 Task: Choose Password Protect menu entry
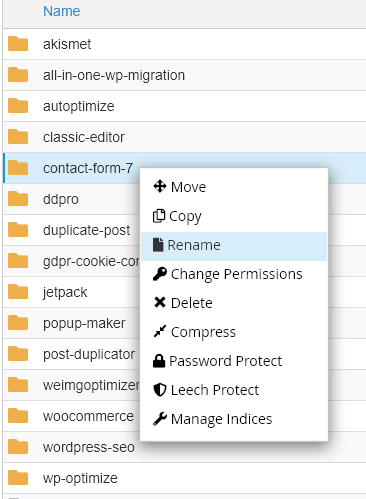click(x=234, y=361)
